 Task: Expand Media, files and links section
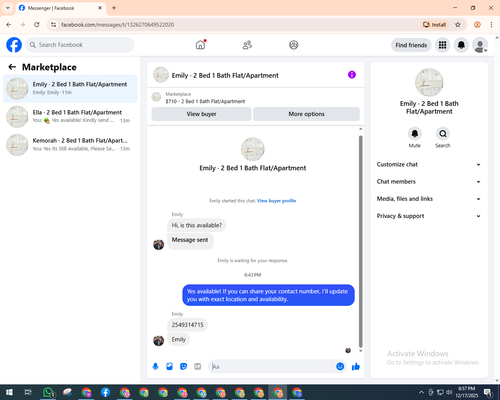pyautogui.click(x=429, y=199)
